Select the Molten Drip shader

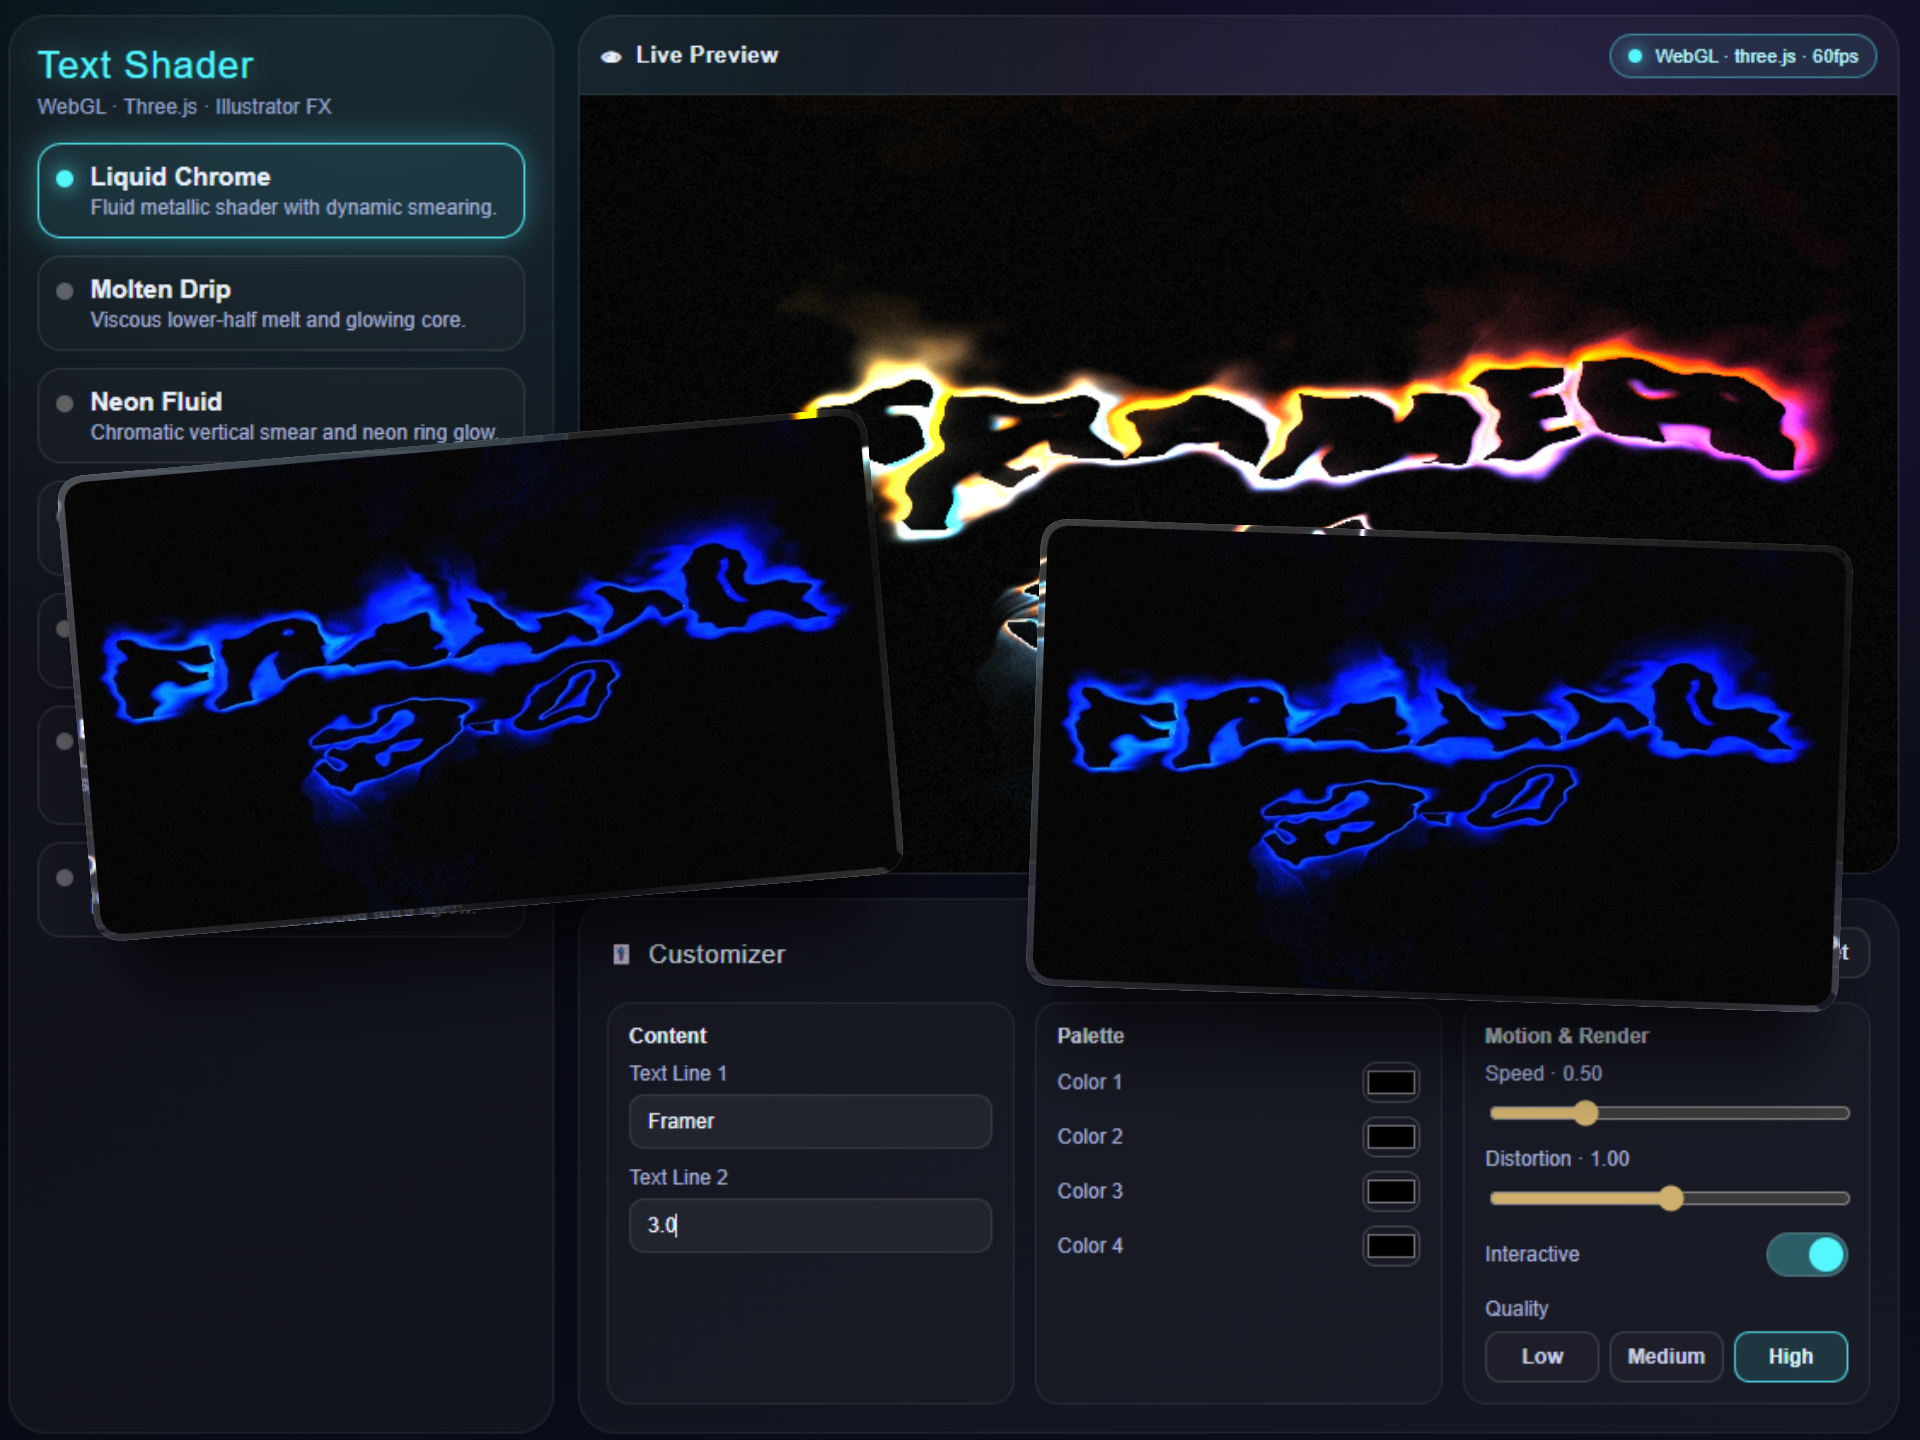(x=281, y=303)
